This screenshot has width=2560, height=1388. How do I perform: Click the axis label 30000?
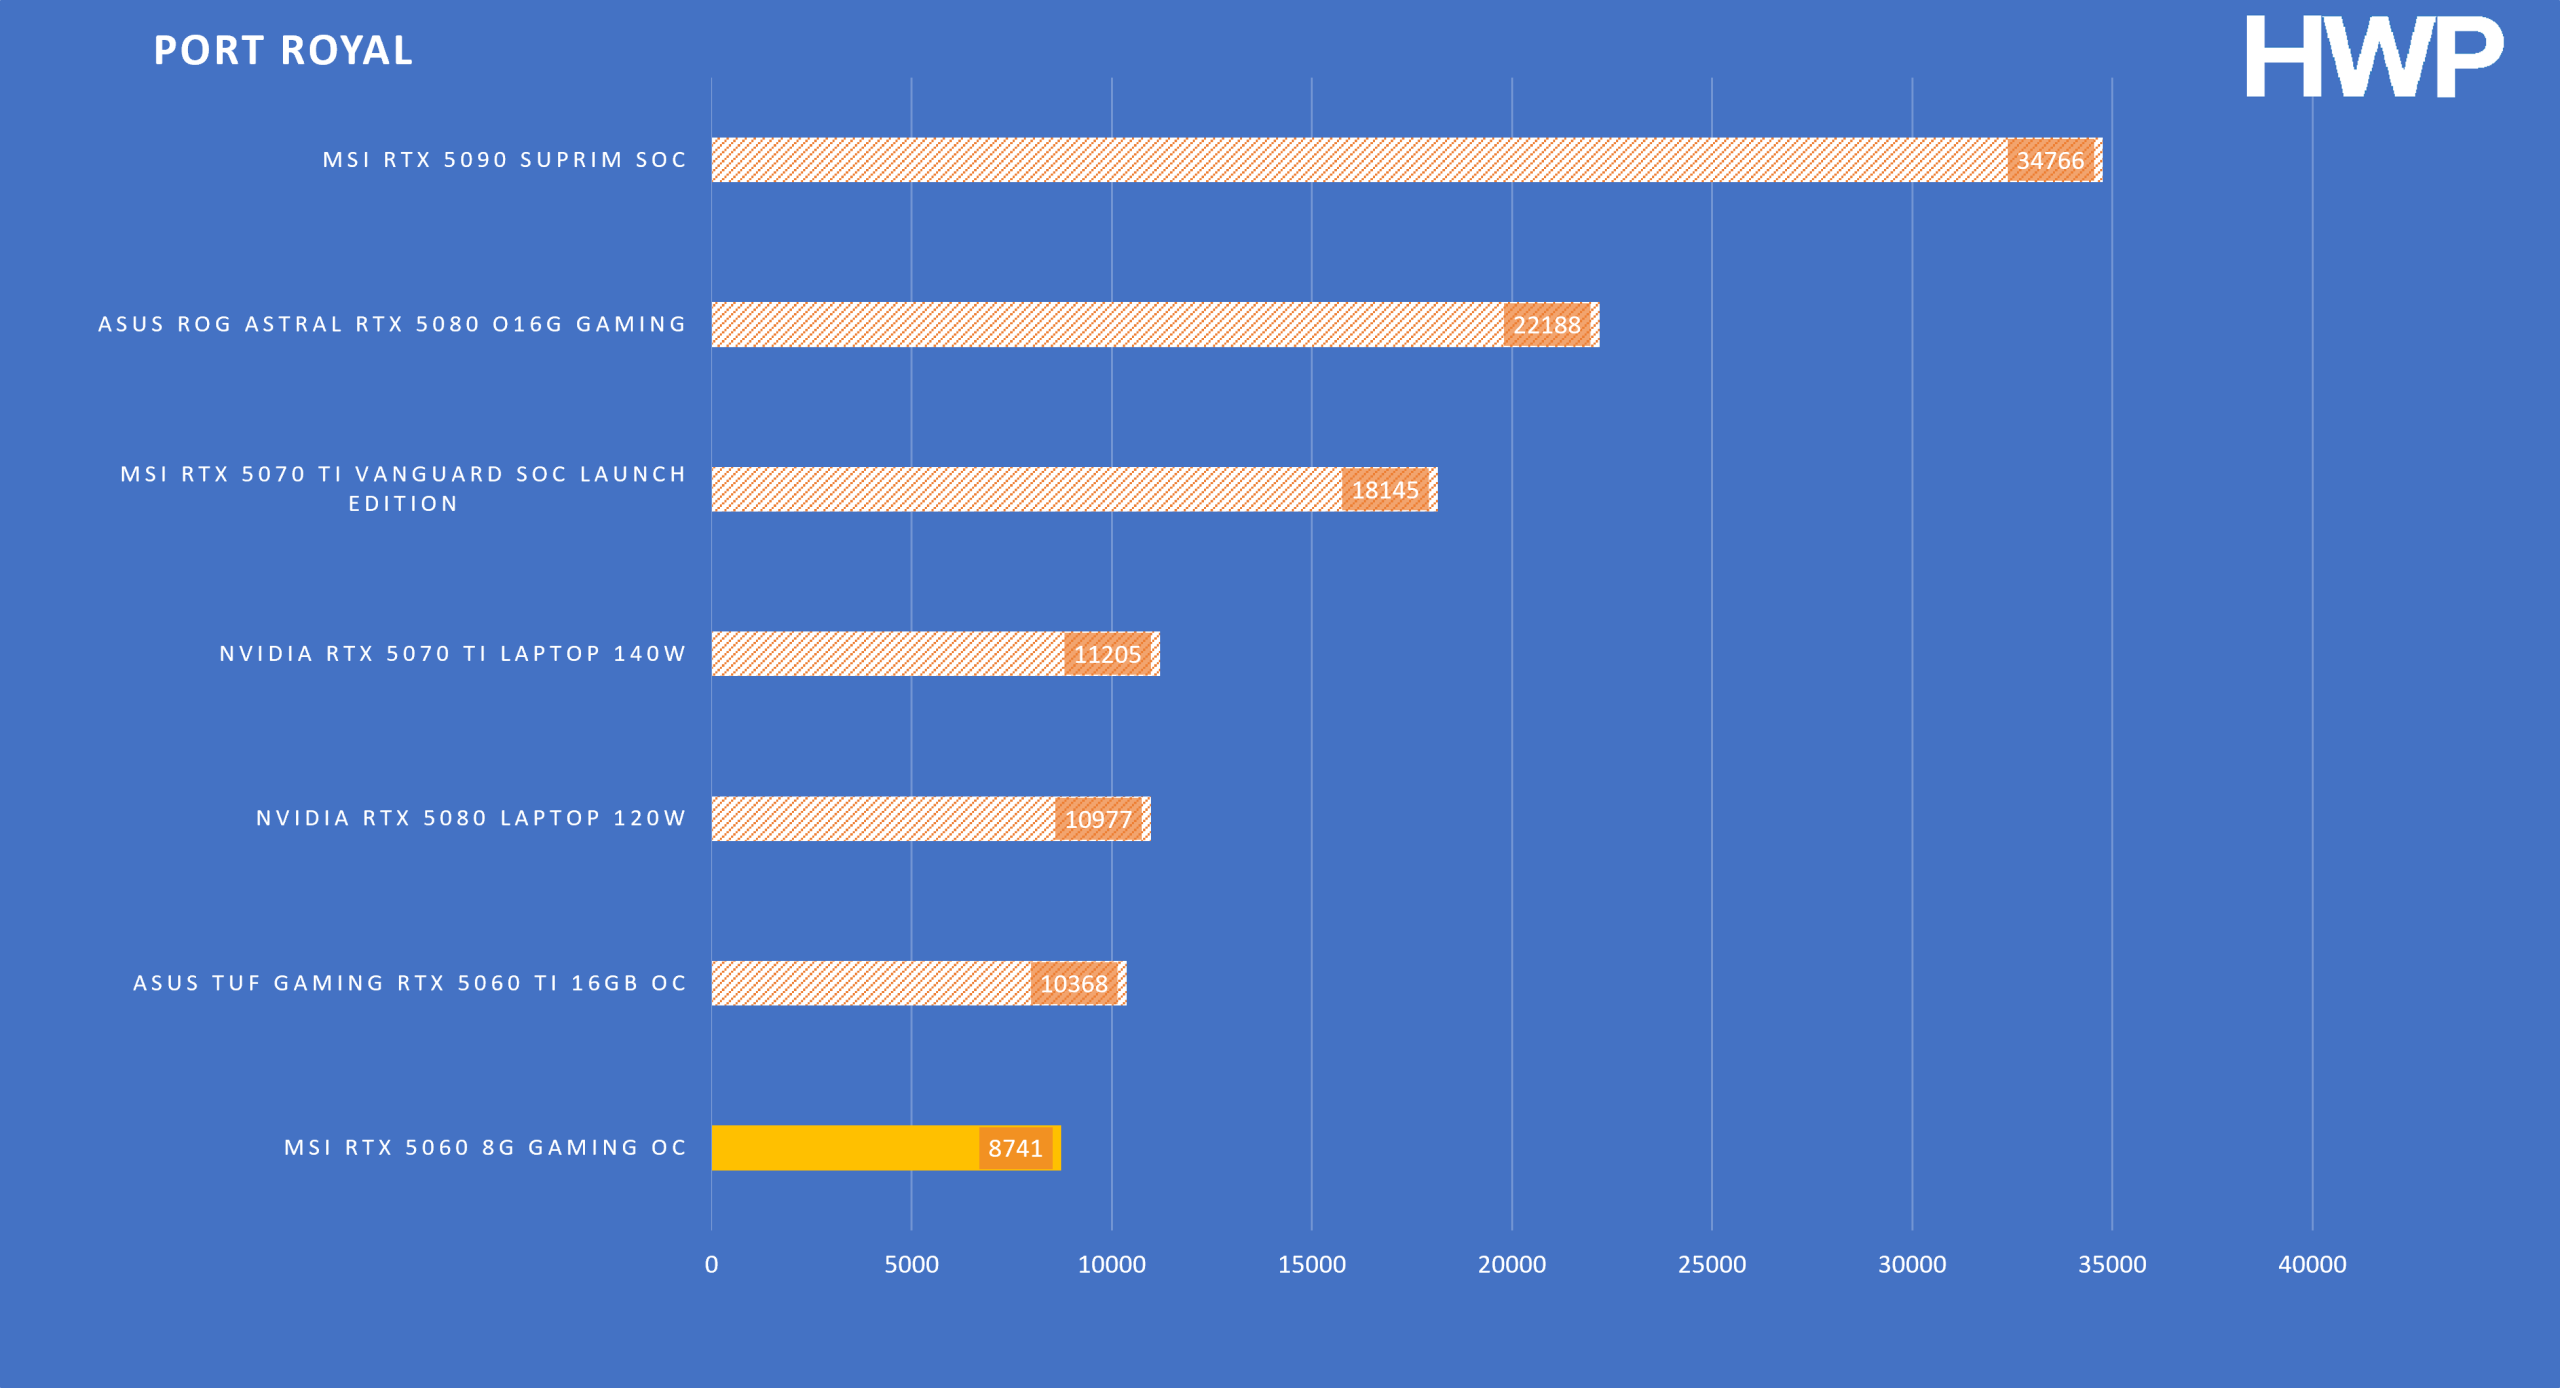[1911, 1265]
